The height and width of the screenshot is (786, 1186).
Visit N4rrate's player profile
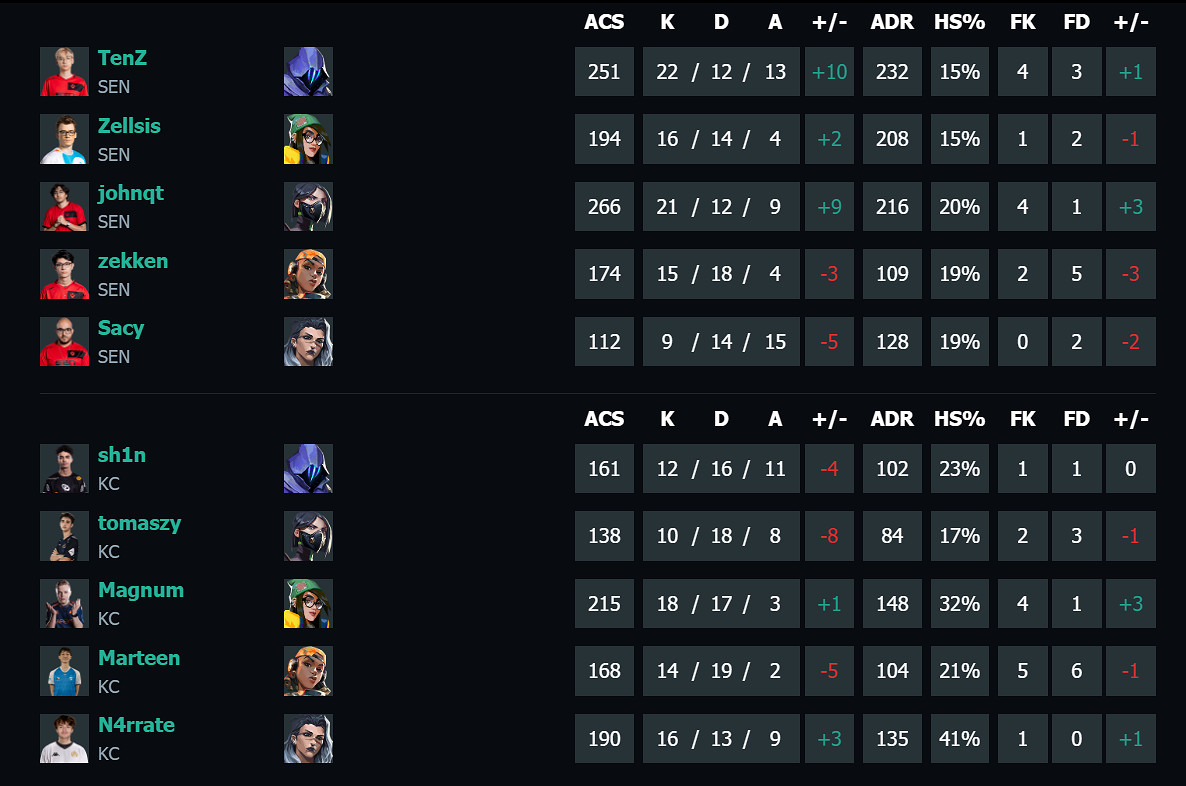point(136,725)
